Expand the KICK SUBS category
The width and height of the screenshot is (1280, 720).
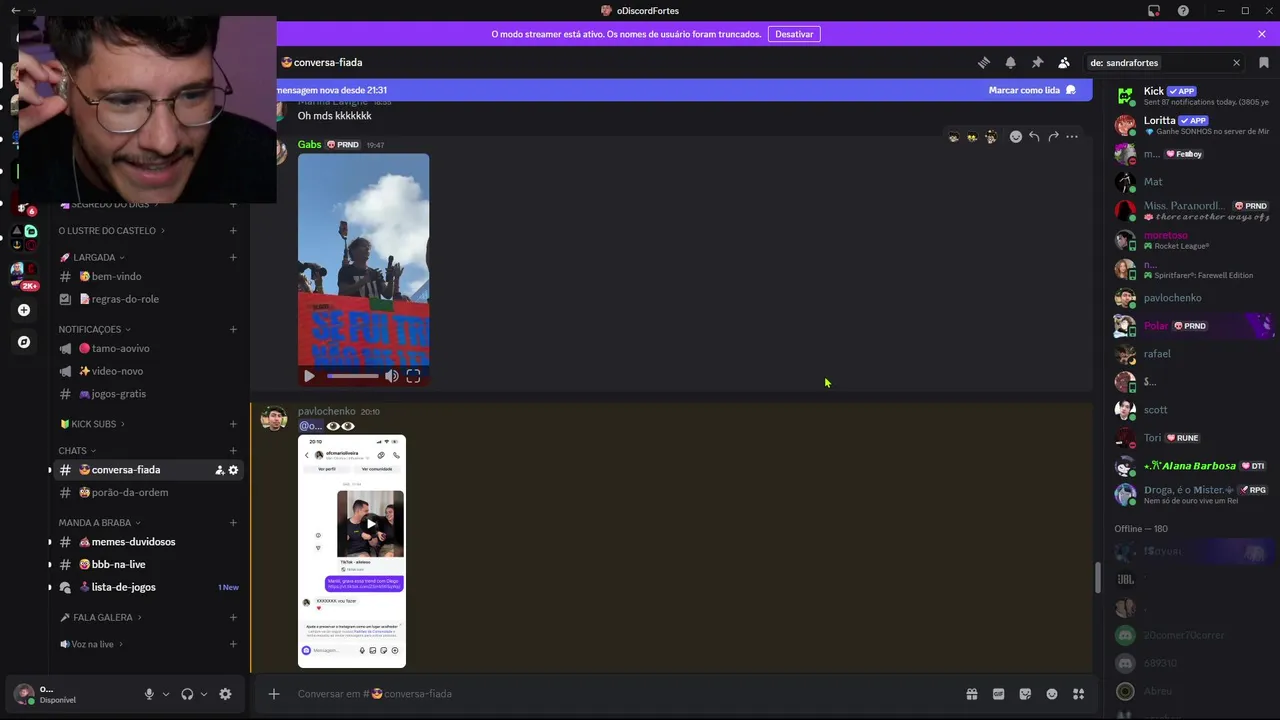click(91, 424)
